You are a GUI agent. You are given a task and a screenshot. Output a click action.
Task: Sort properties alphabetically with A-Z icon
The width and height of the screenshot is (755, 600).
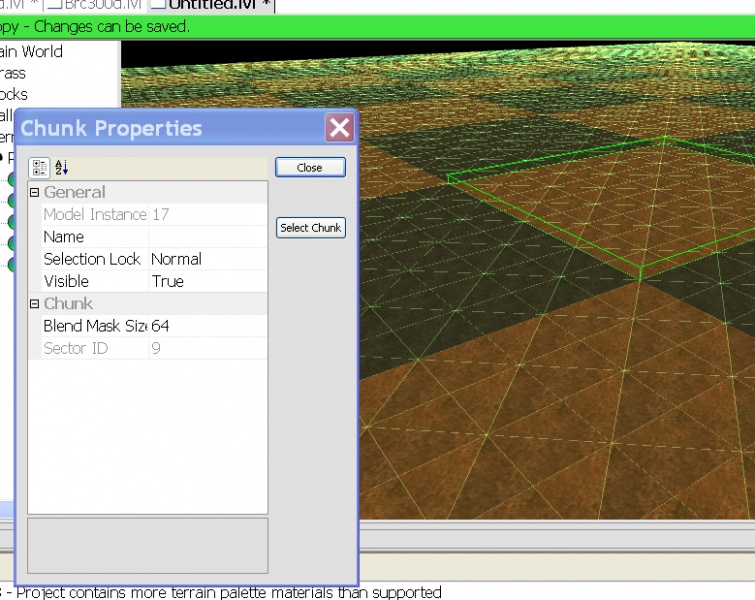(x=61, y=167)
